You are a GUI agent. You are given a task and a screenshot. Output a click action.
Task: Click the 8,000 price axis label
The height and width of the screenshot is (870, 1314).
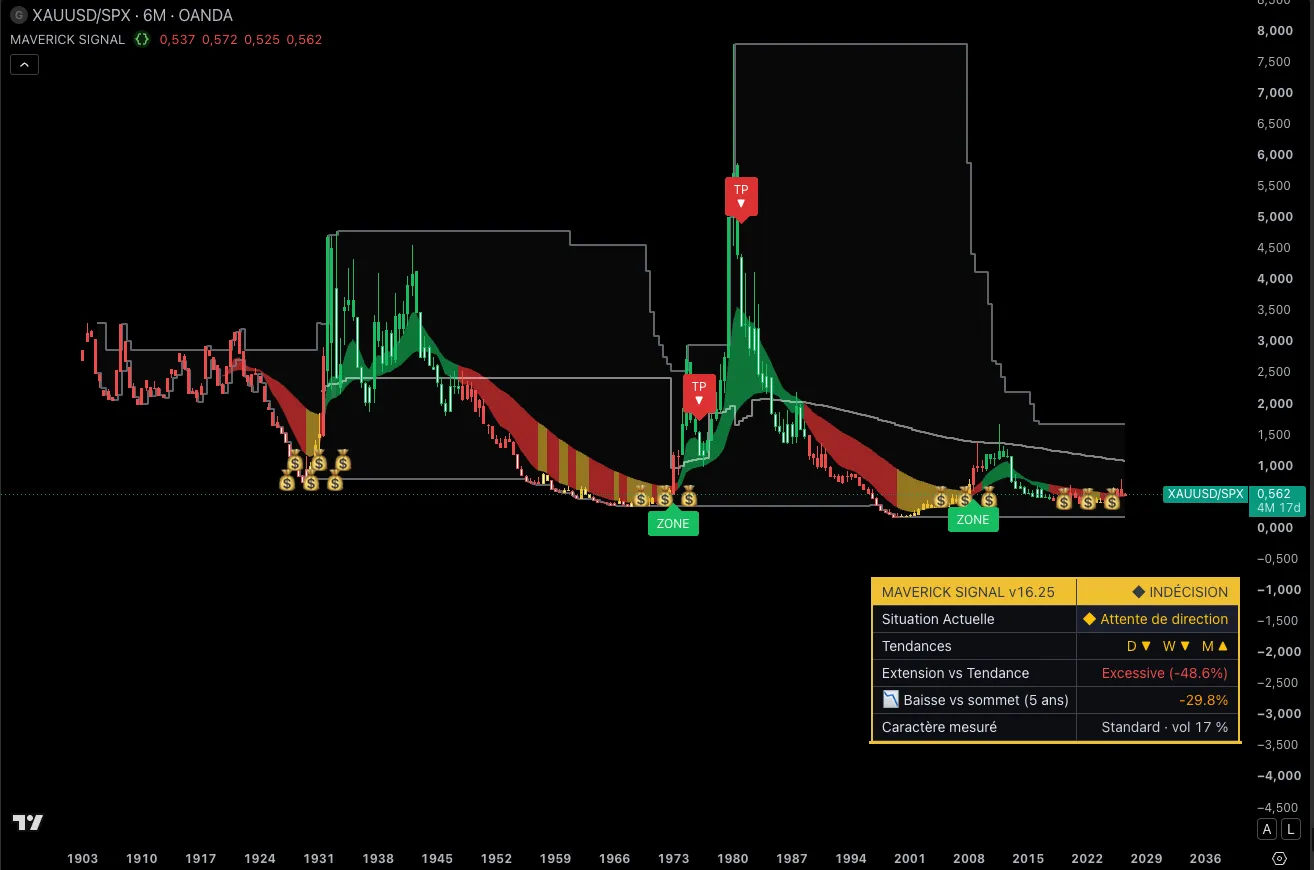[1274, 30]
